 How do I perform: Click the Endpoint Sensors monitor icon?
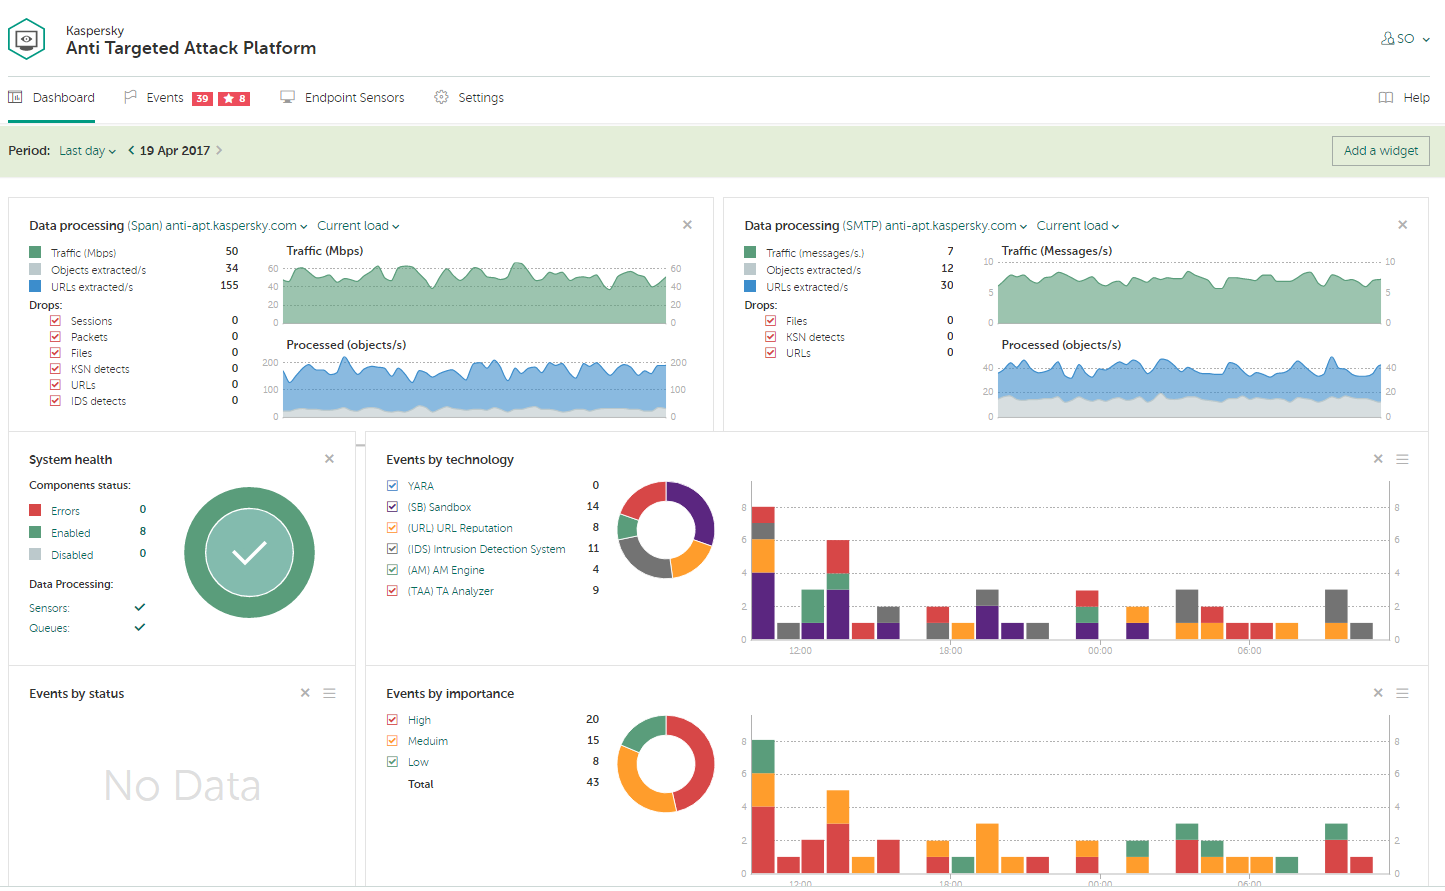pyautogui.click(x=287, y=97)
